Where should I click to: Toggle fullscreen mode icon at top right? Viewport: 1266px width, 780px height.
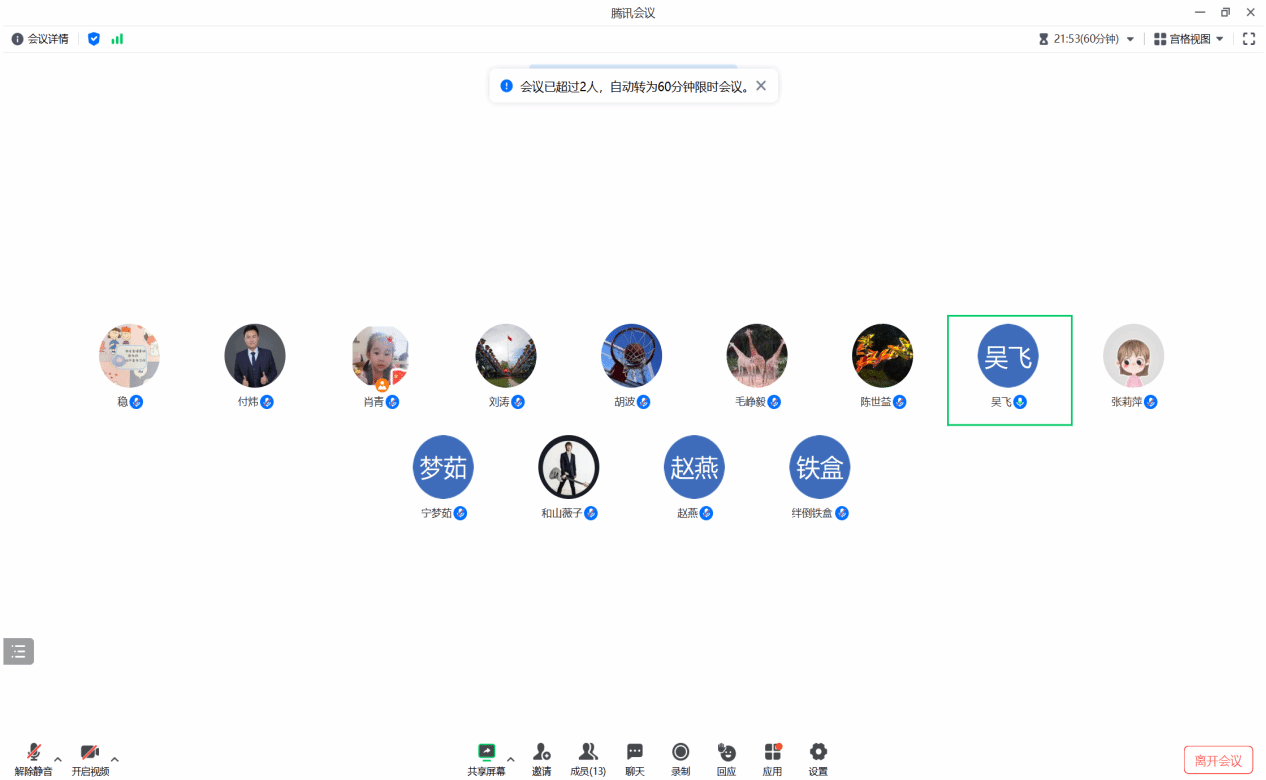coord(1248,39)
